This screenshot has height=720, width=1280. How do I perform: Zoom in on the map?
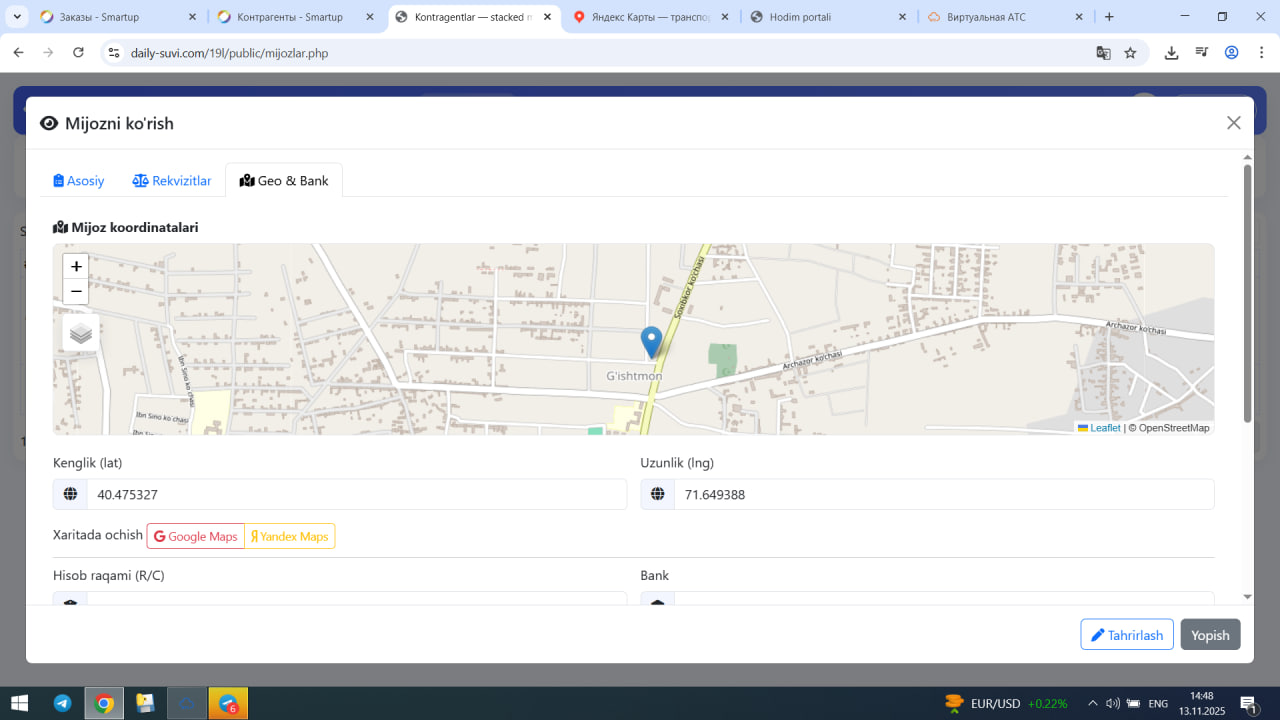[x=76, y=267]
